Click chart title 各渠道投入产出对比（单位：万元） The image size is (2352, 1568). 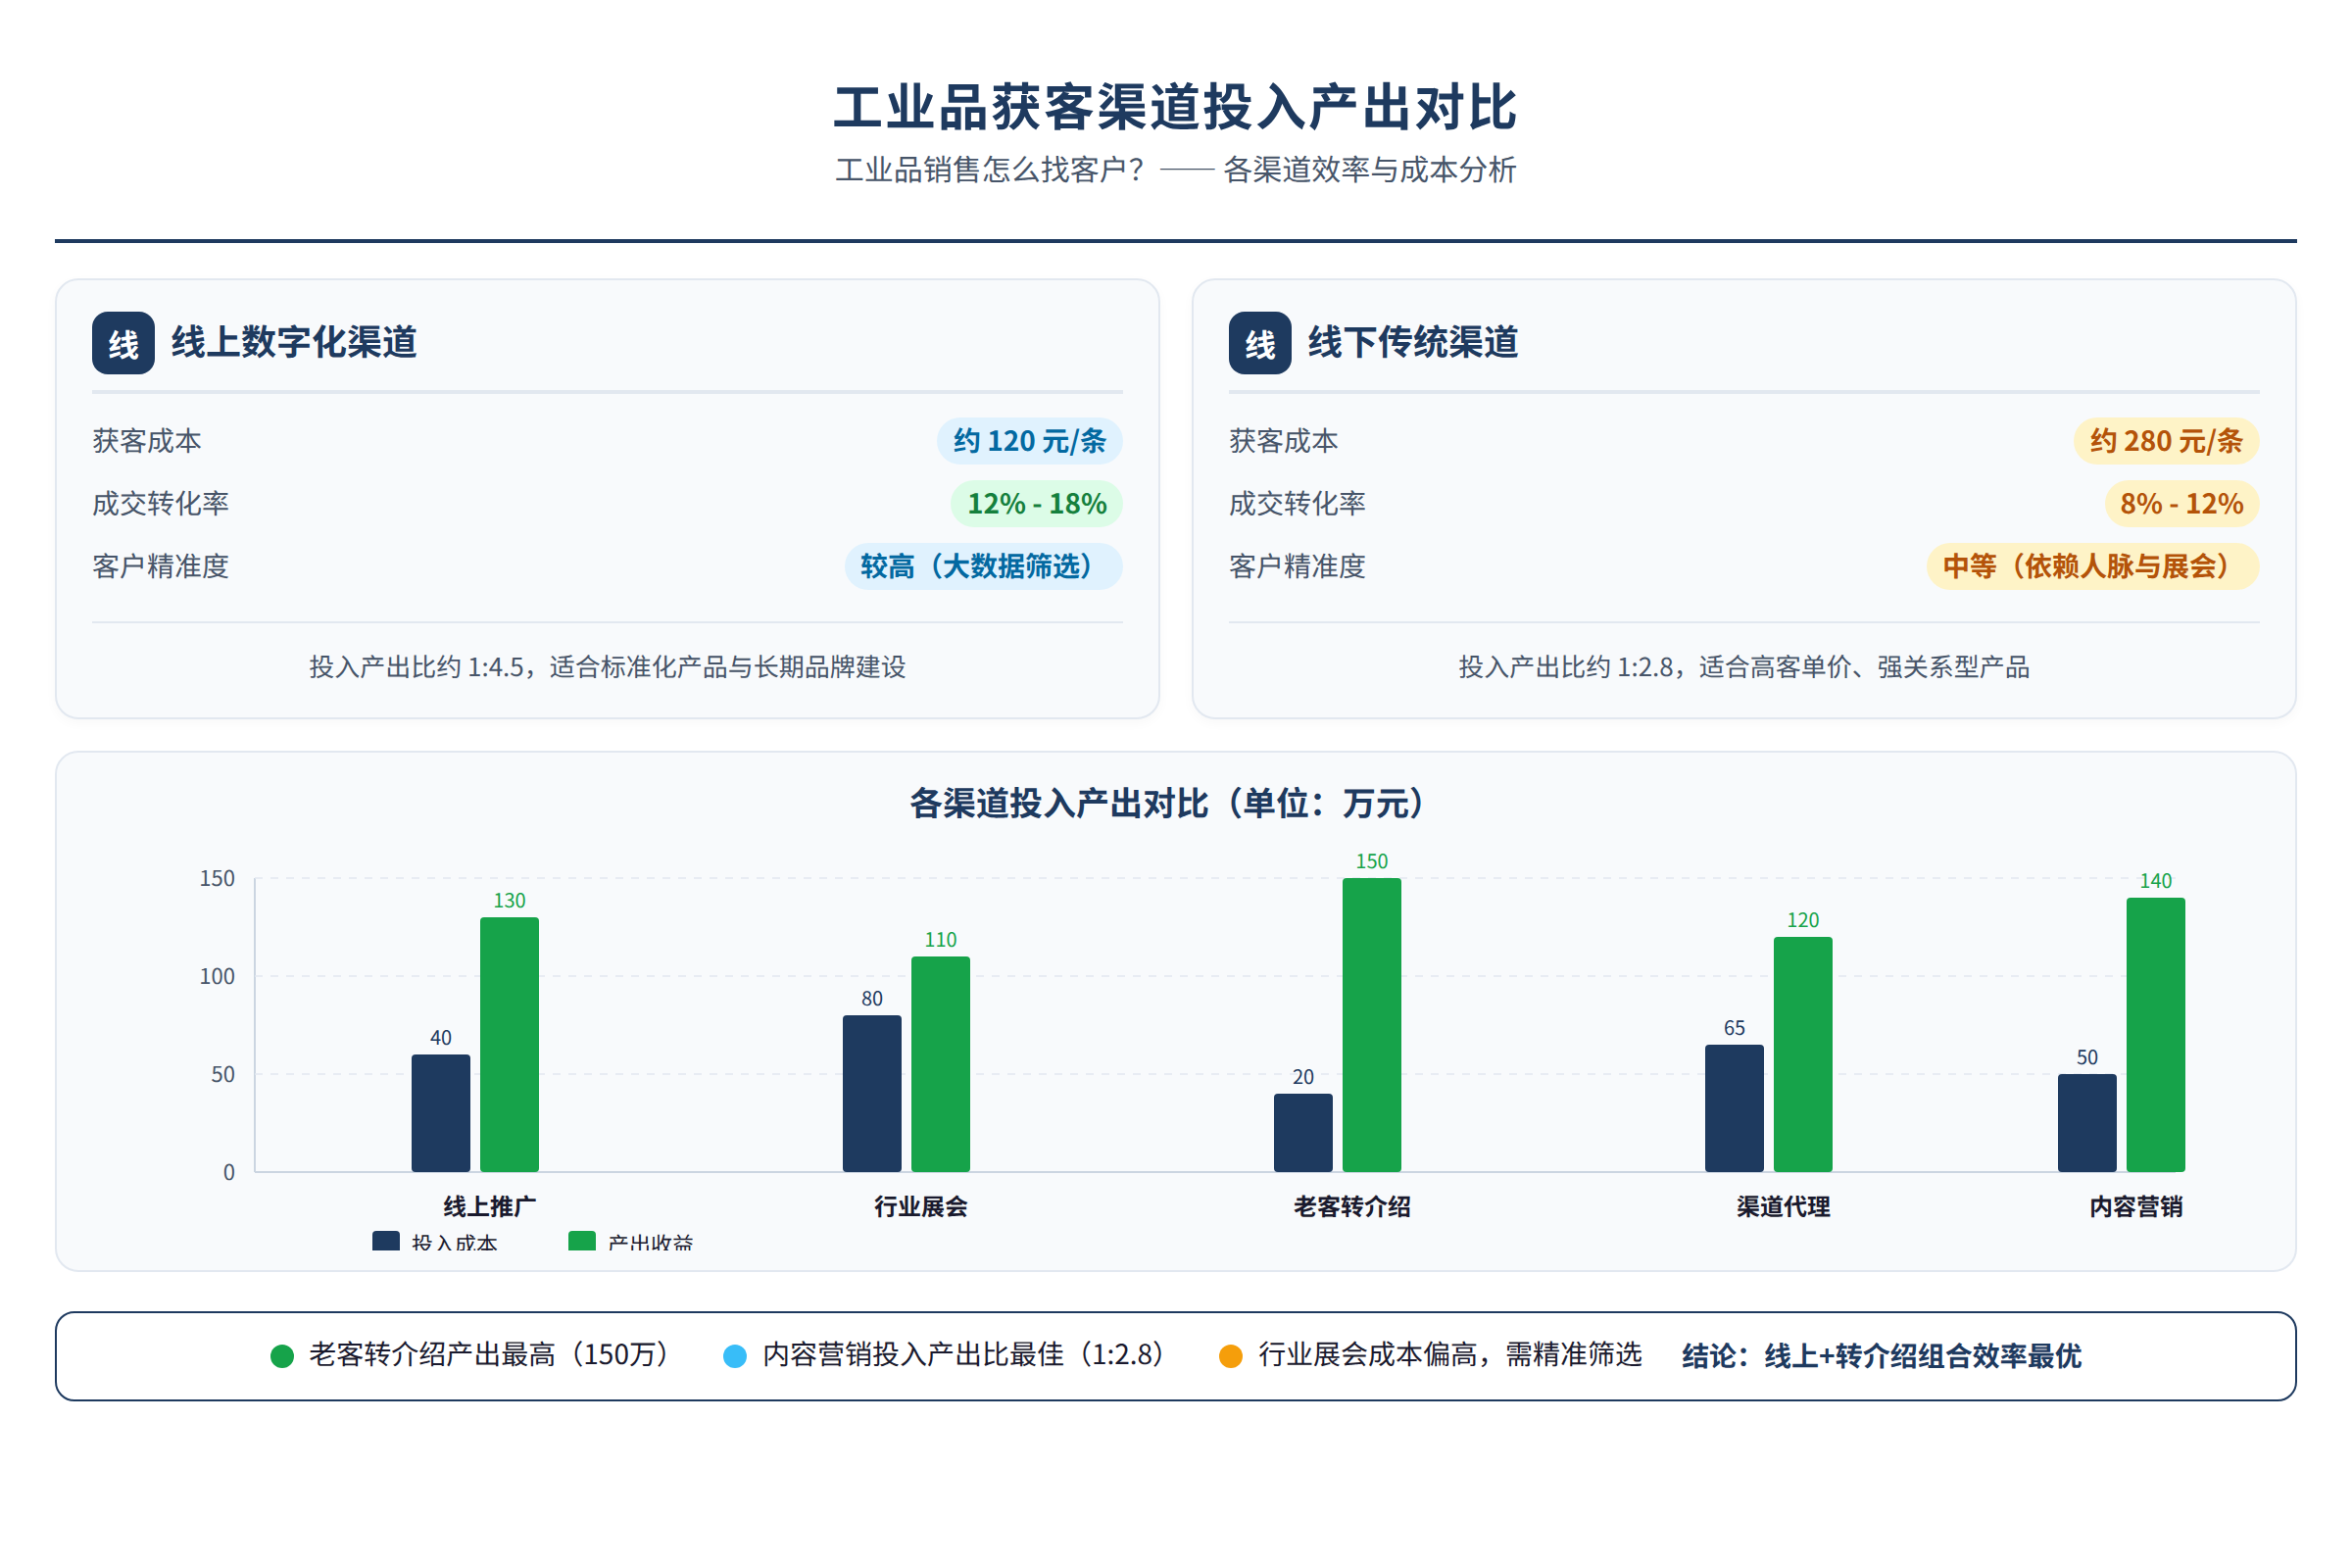coord(1175,803)
